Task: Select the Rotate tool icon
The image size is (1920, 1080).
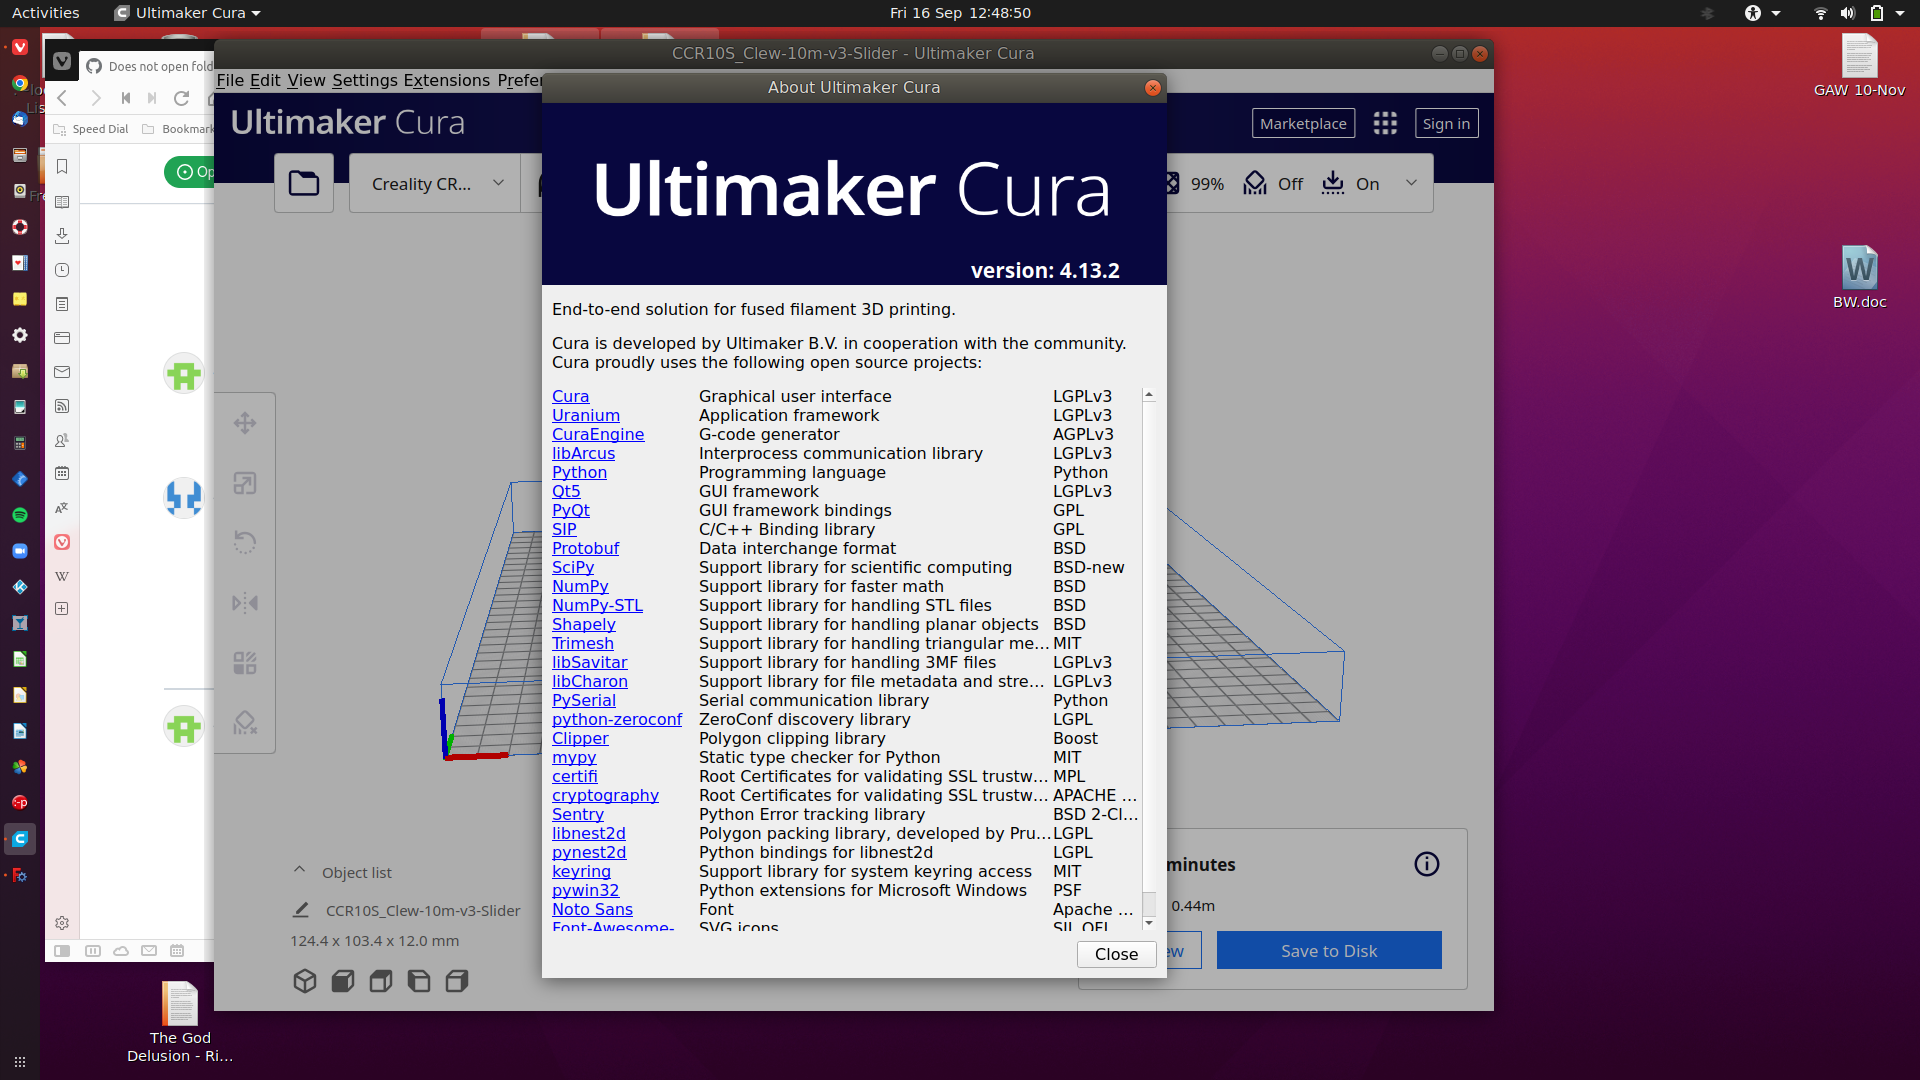Action: click(x=245, y=542)
